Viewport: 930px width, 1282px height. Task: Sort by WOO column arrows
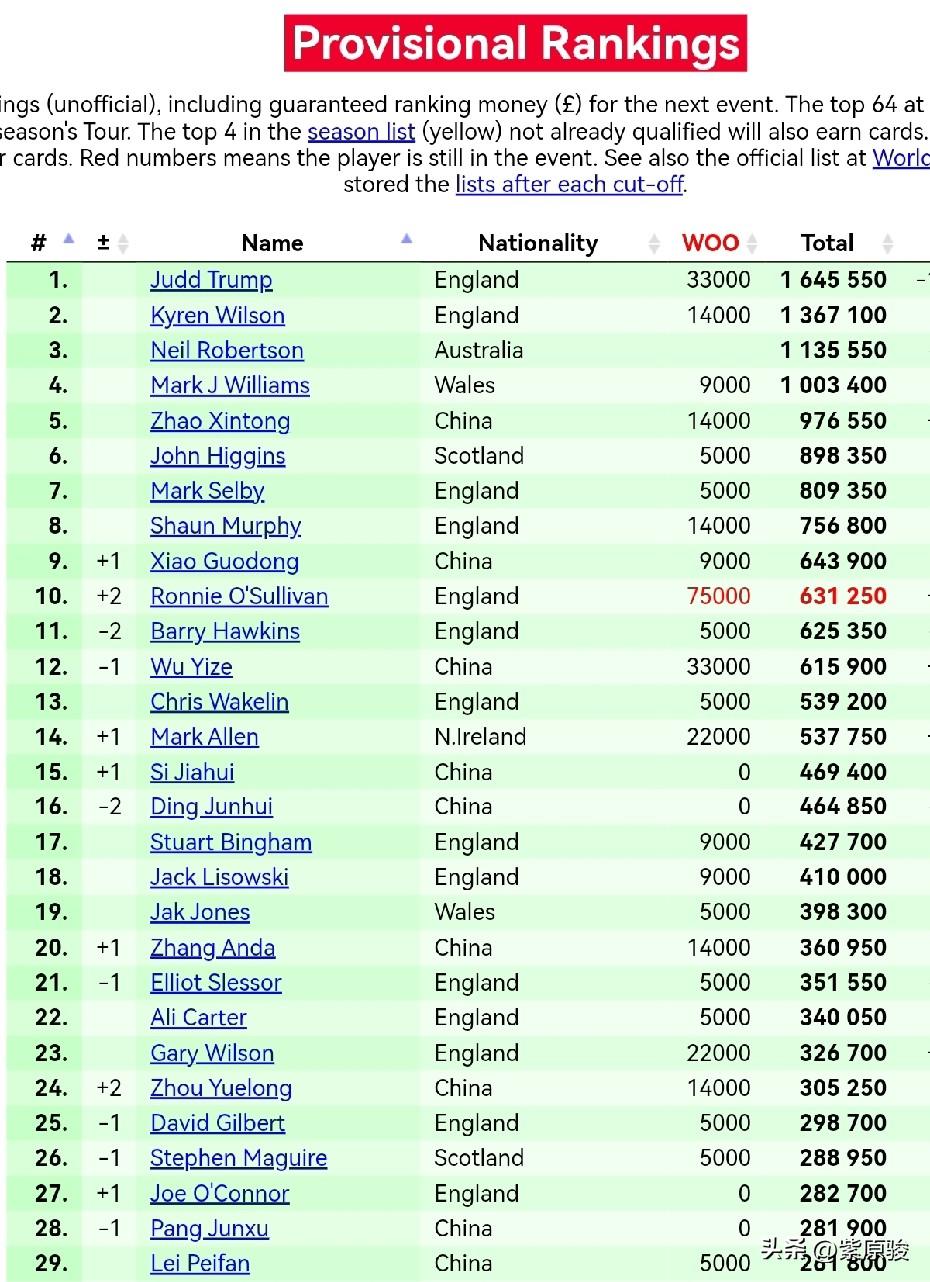pos(752,243)
